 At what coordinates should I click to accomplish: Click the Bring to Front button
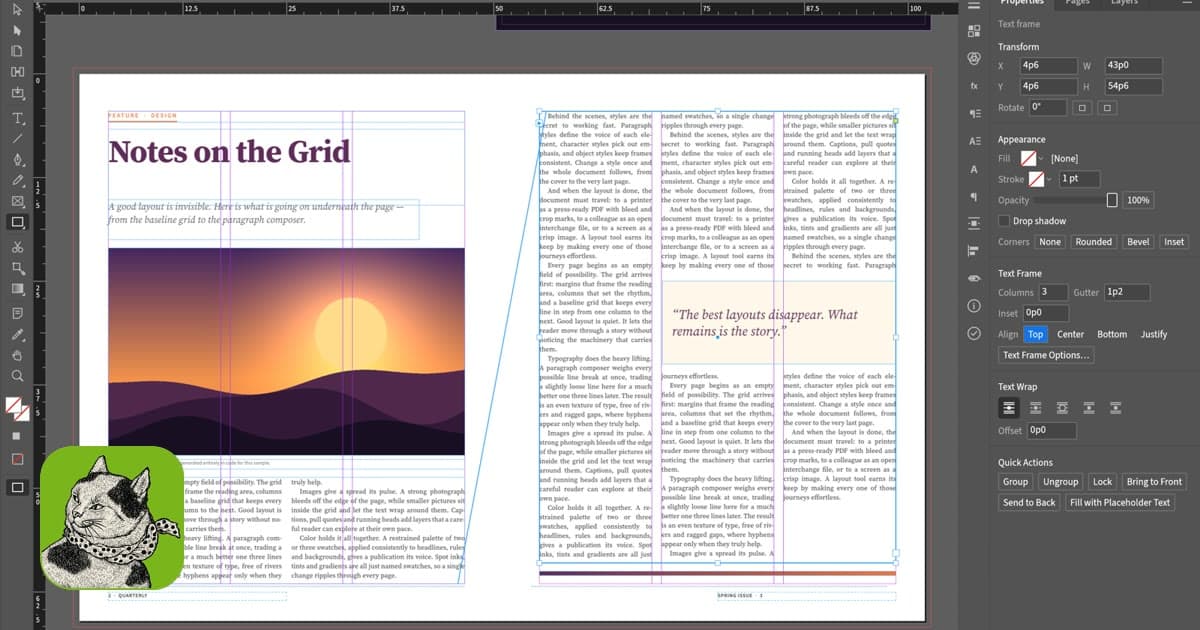point(1155,482)
